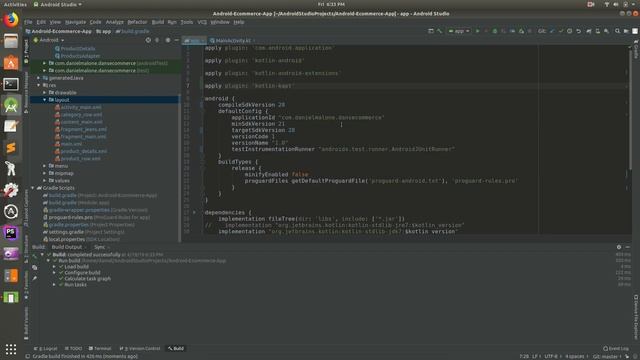Click the Gradle side tab
640x360 pixels.
click(x=636, y=50)
